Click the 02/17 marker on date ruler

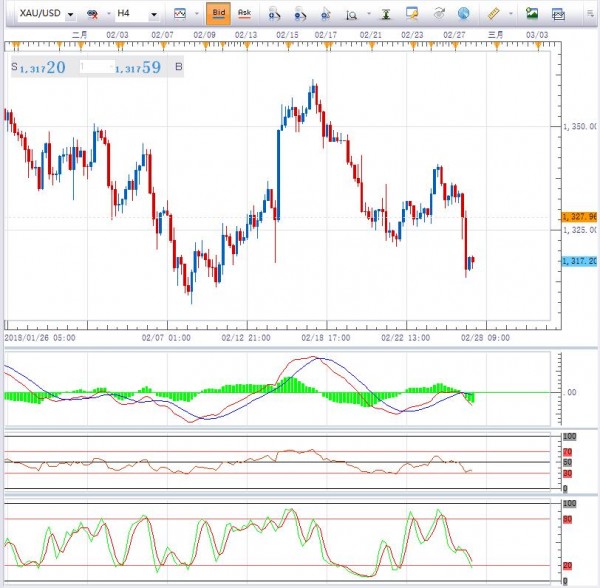point(324,34)
